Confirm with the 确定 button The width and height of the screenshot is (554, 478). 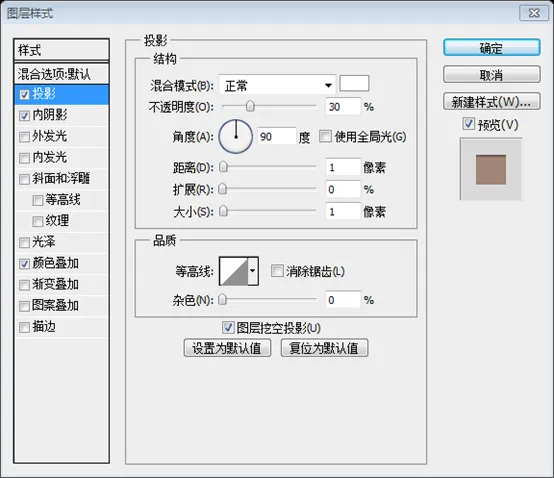491,48
